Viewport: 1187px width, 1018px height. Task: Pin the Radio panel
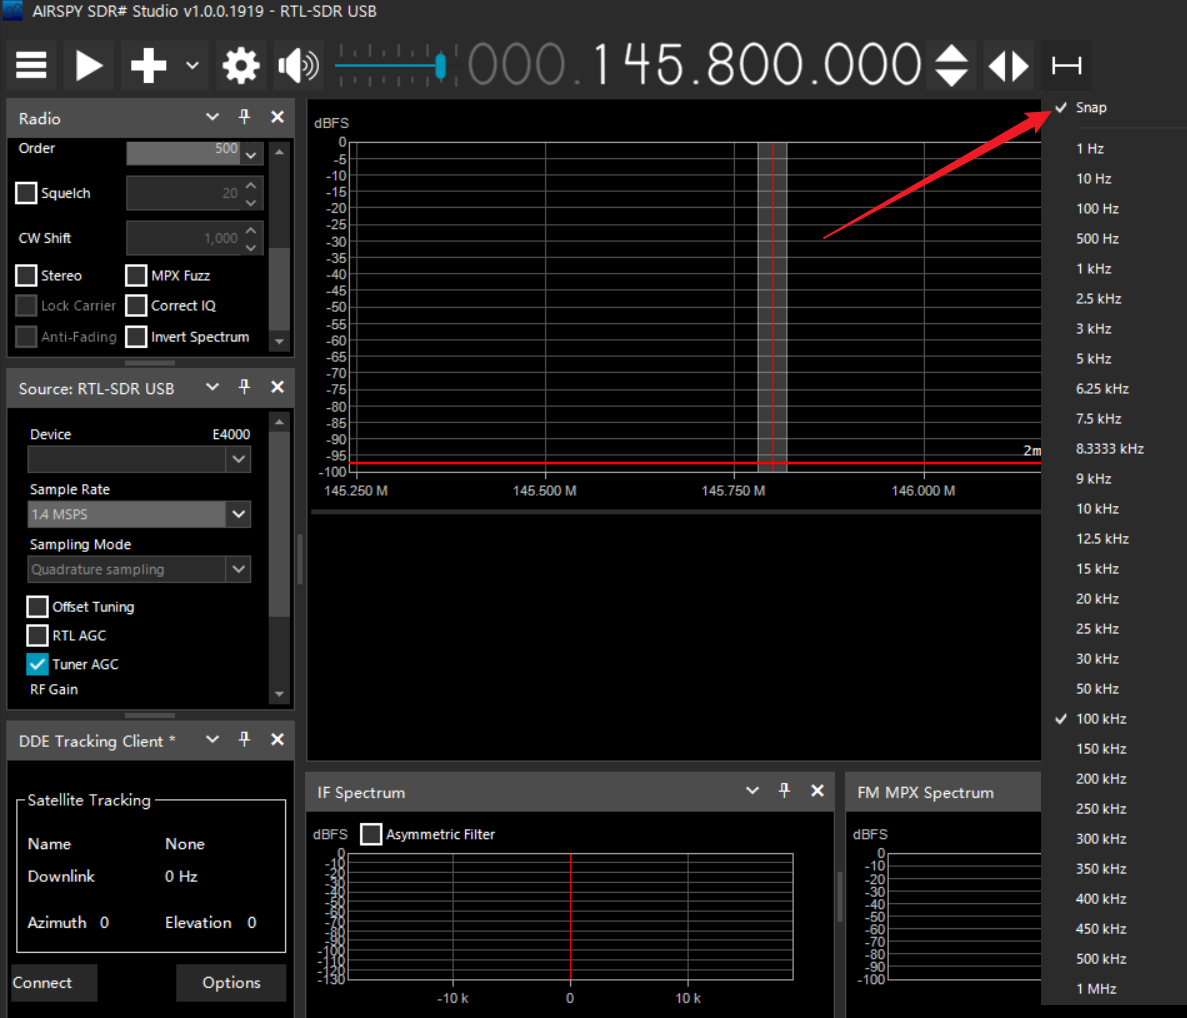[x=244, y=117]
